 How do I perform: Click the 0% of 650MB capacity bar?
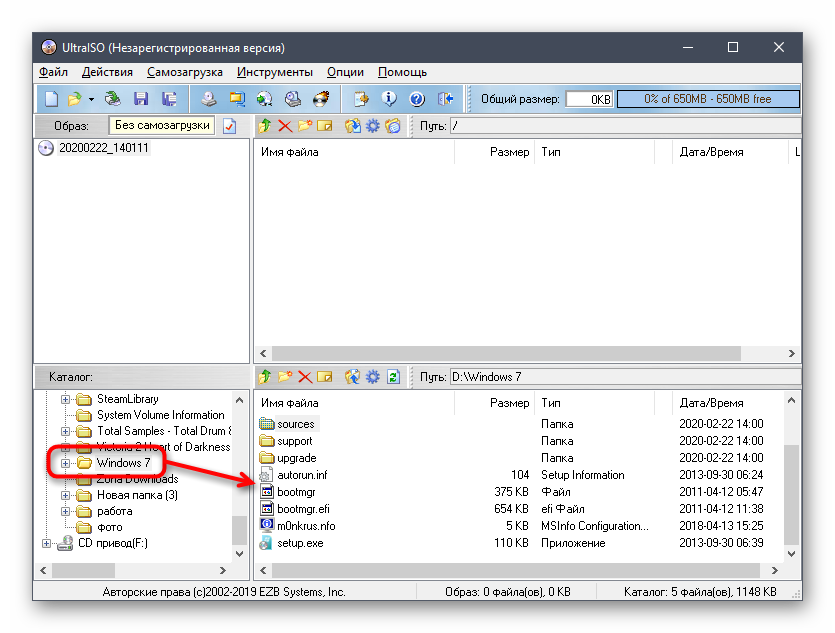[708, 99]
